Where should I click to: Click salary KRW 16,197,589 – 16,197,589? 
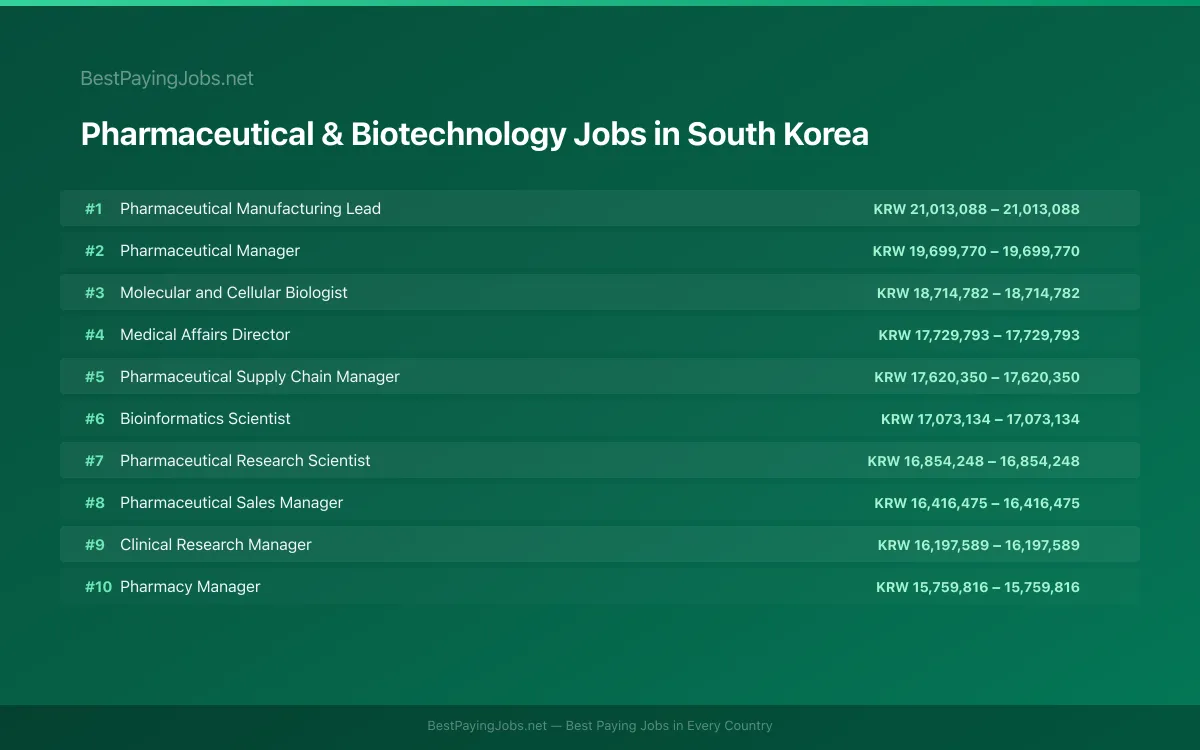[x=979, y=545]
